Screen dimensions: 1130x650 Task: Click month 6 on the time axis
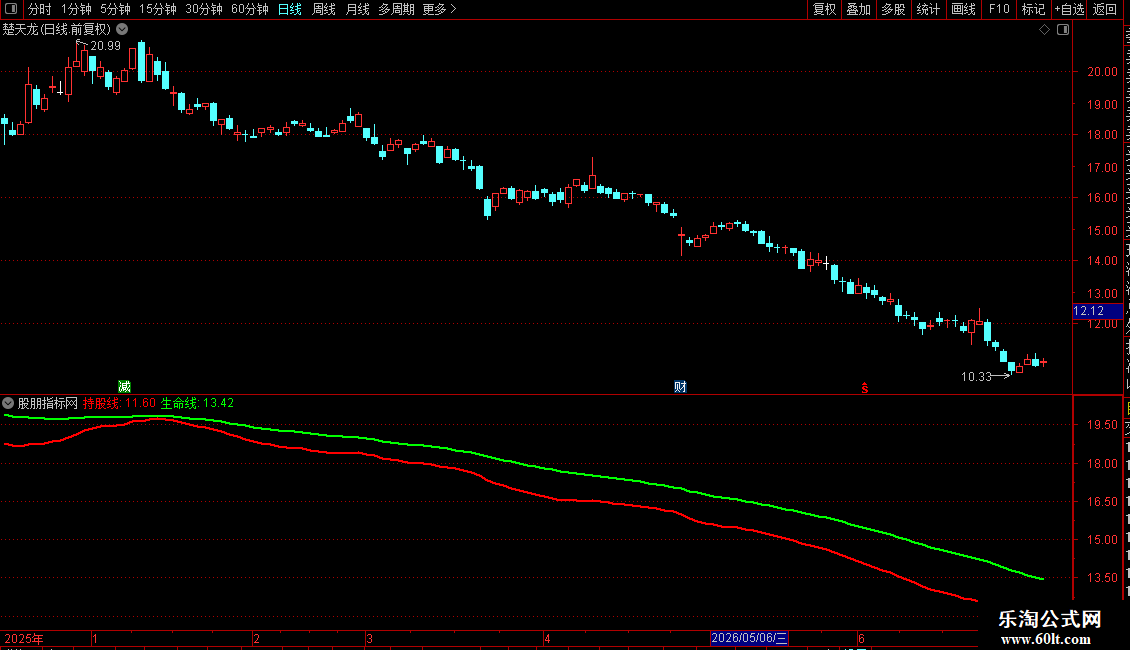point(861,638)
